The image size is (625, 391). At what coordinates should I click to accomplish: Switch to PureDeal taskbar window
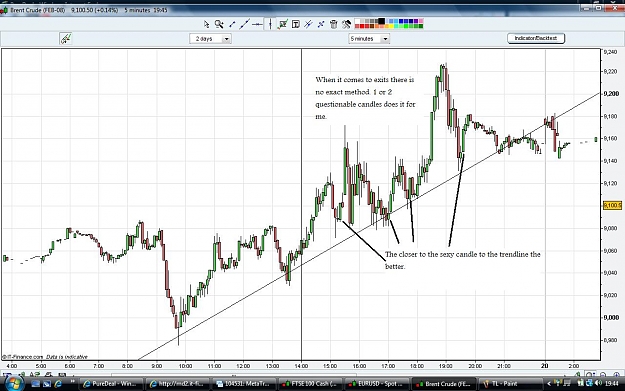(x=111, y=384)
